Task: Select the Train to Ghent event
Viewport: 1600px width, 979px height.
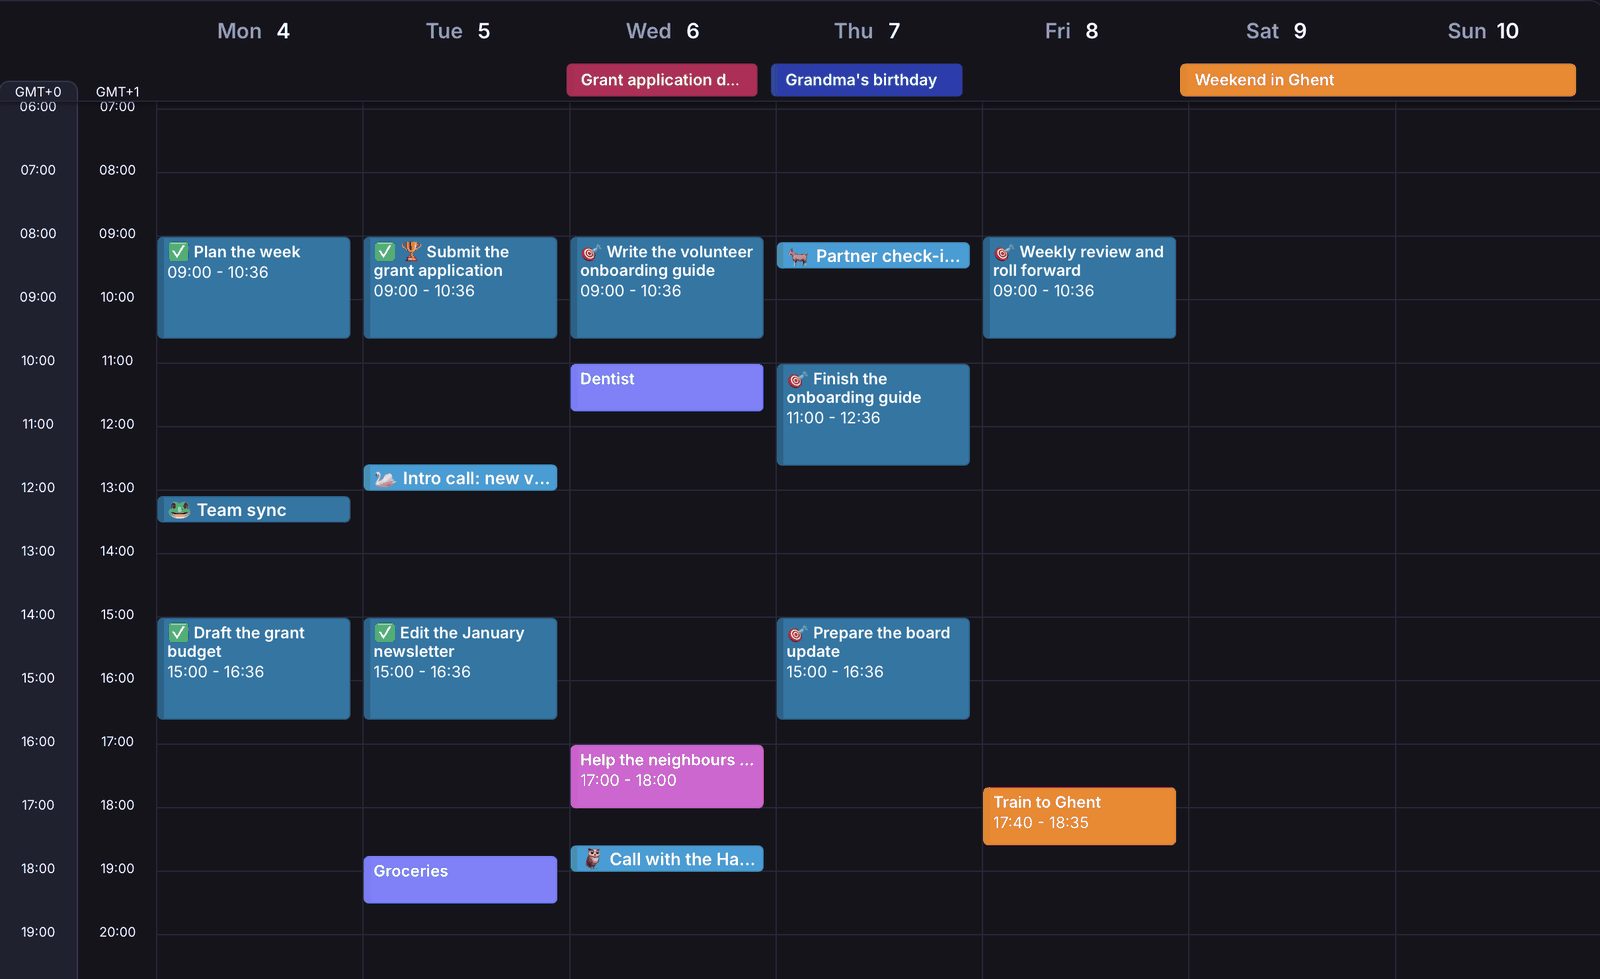Action: click(x=1079, y=816)
